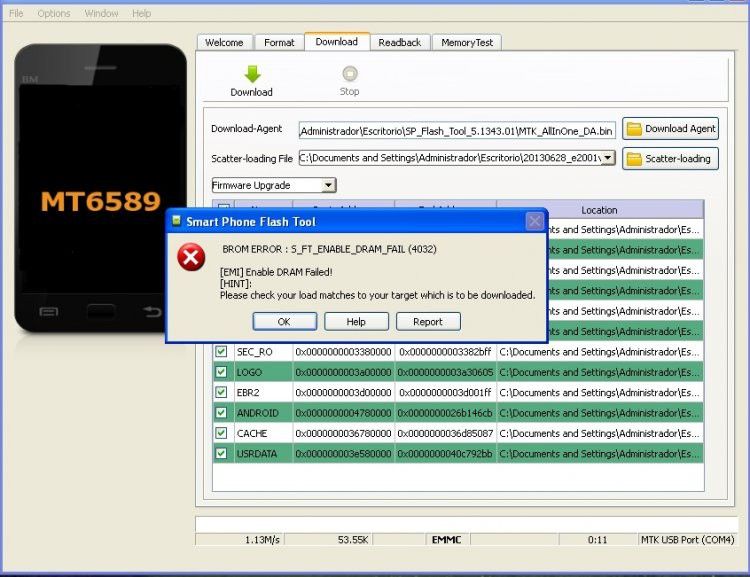This screenshot has height=577, width=750.
Task: Close the Smart Phone Flash Tool dialog
Action: [x=534, y=221]
